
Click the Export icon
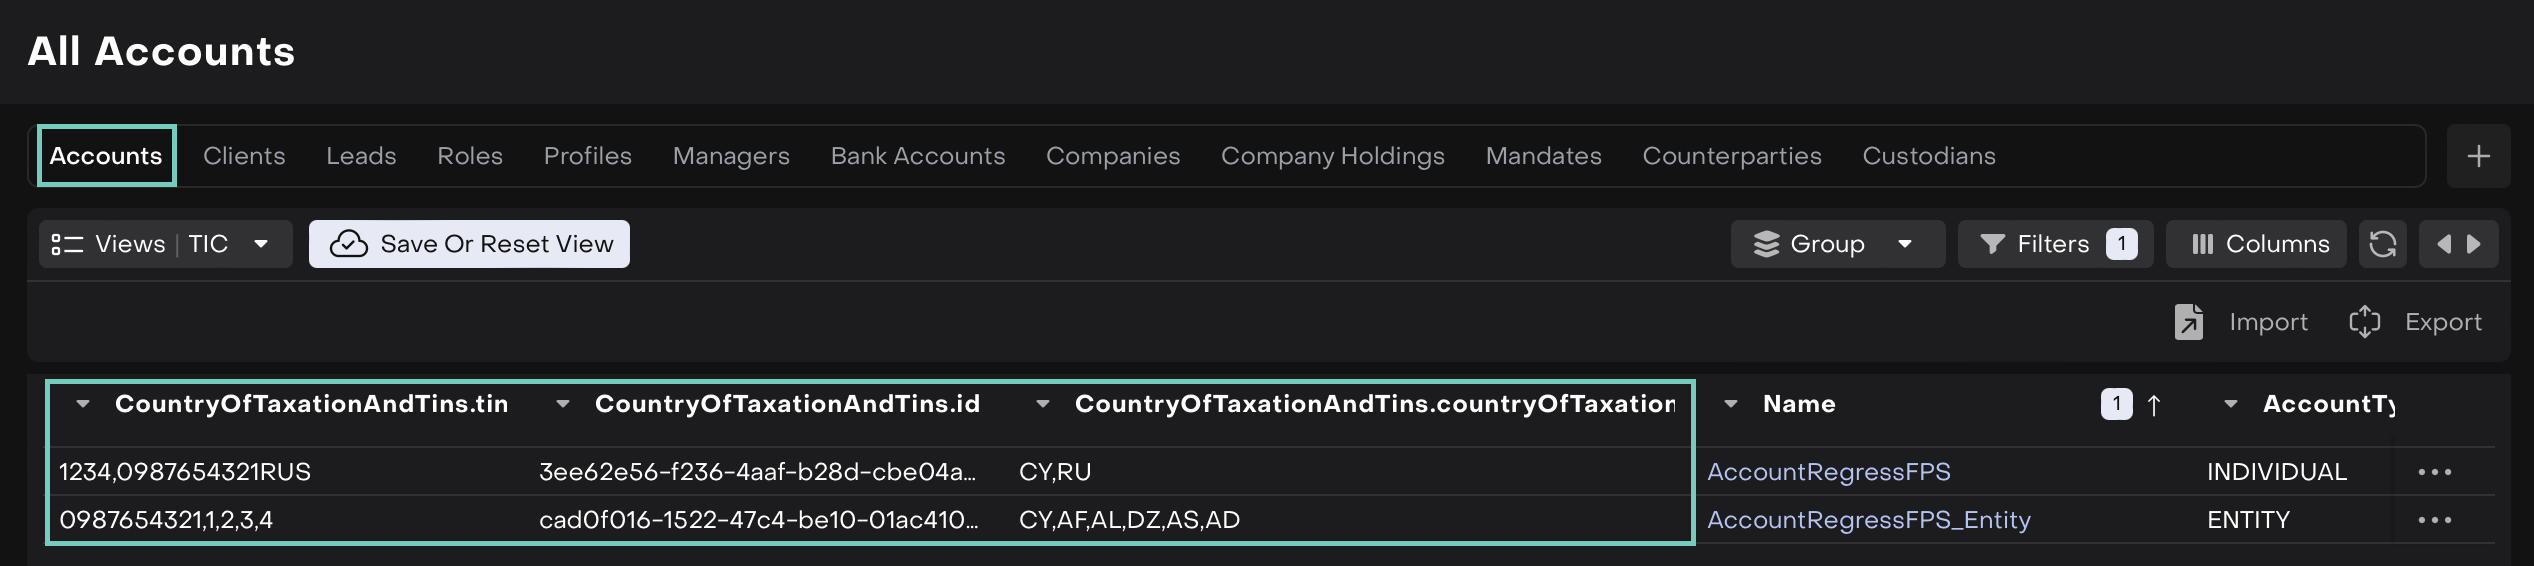click(x=2365, y=322)
